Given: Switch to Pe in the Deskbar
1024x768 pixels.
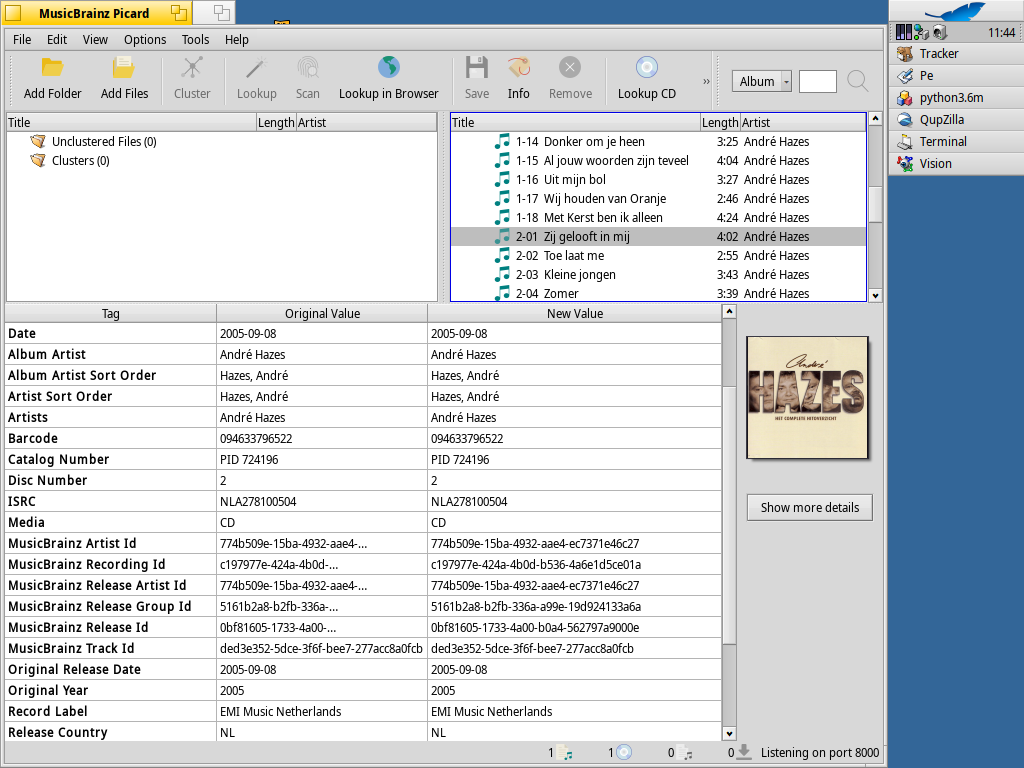Looking at the screenshot, I should tap(955, 76).
